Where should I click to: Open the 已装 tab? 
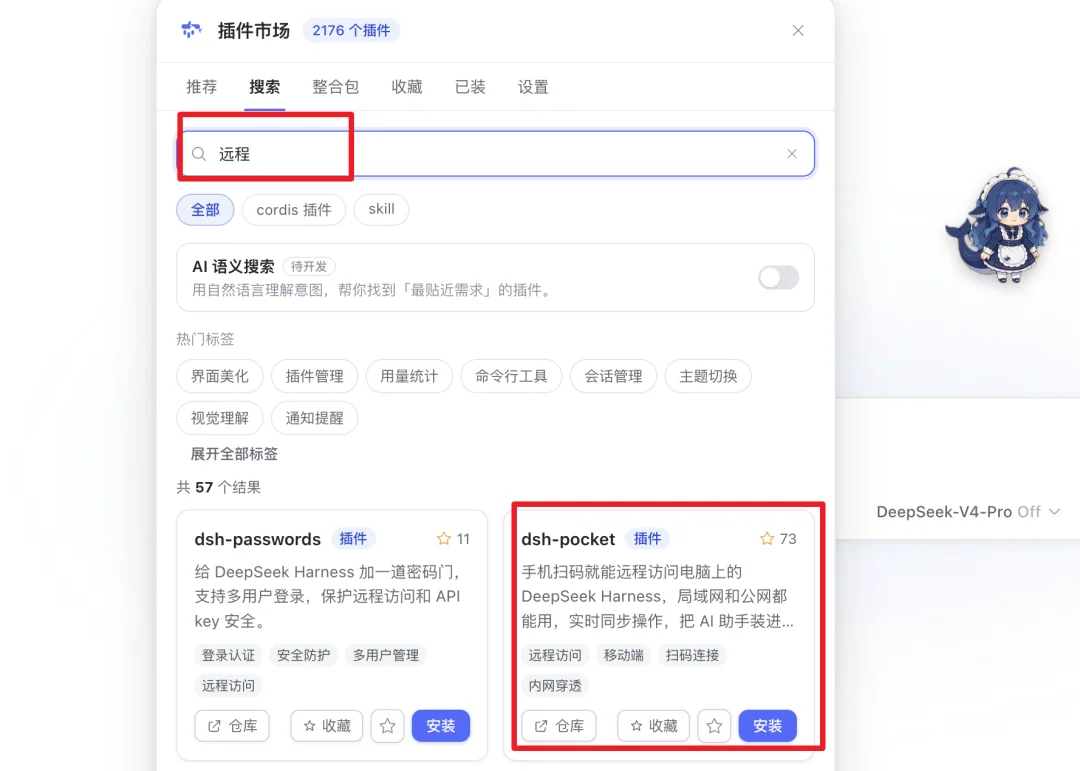470,87
